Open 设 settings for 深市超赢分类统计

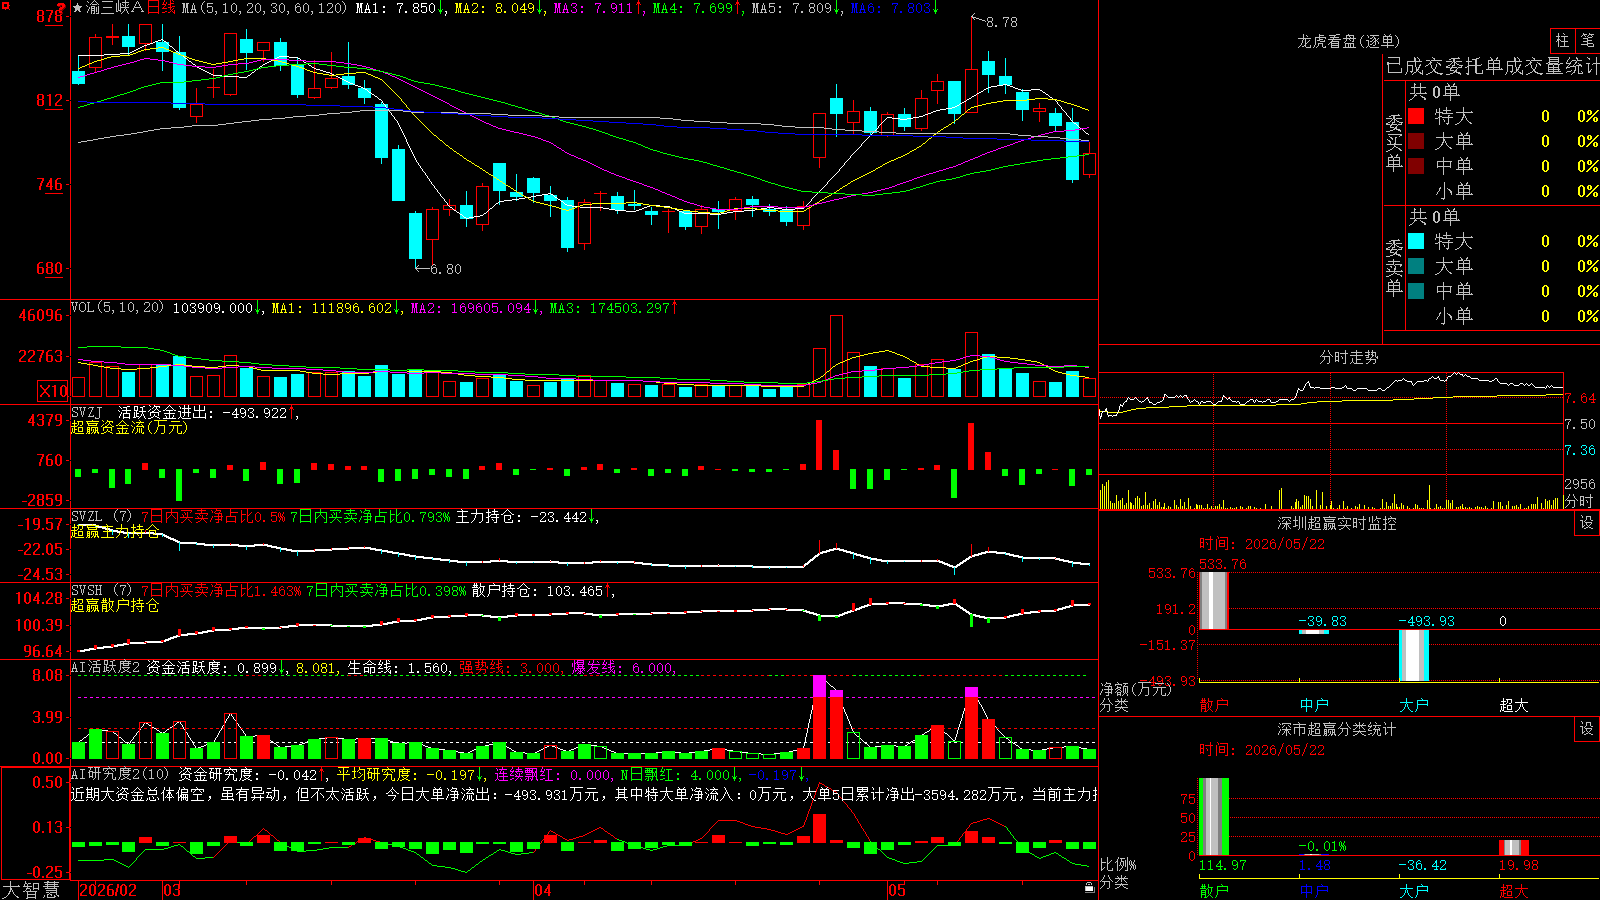[x=1587, y=729]
